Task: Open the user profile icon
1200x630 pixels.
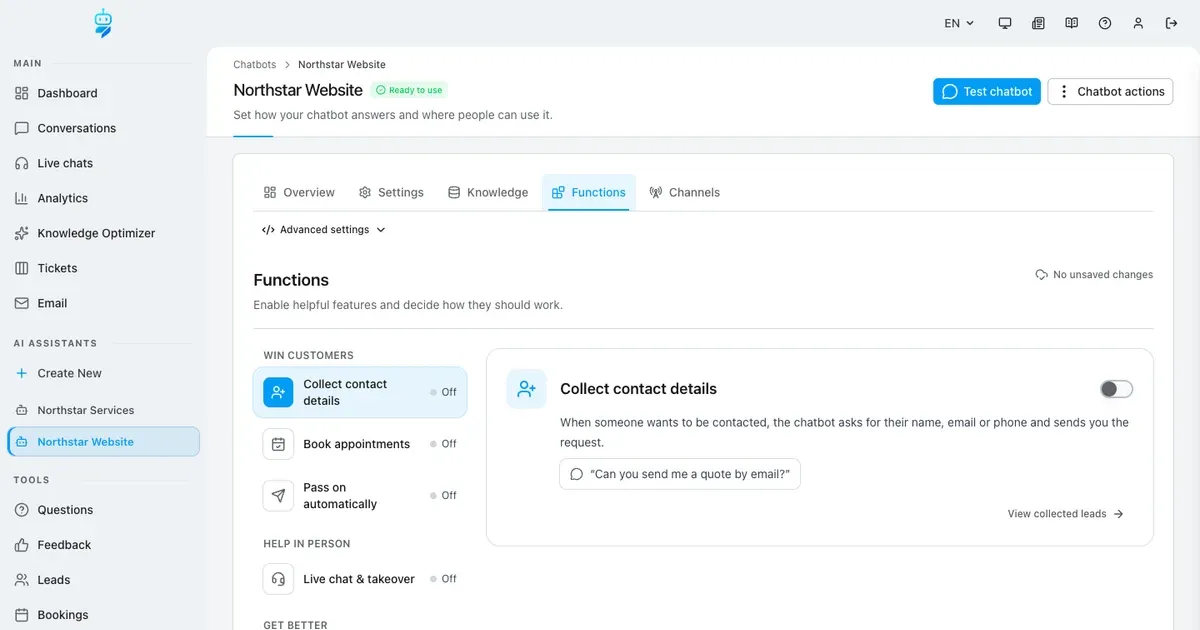Action: point(1138,23)
